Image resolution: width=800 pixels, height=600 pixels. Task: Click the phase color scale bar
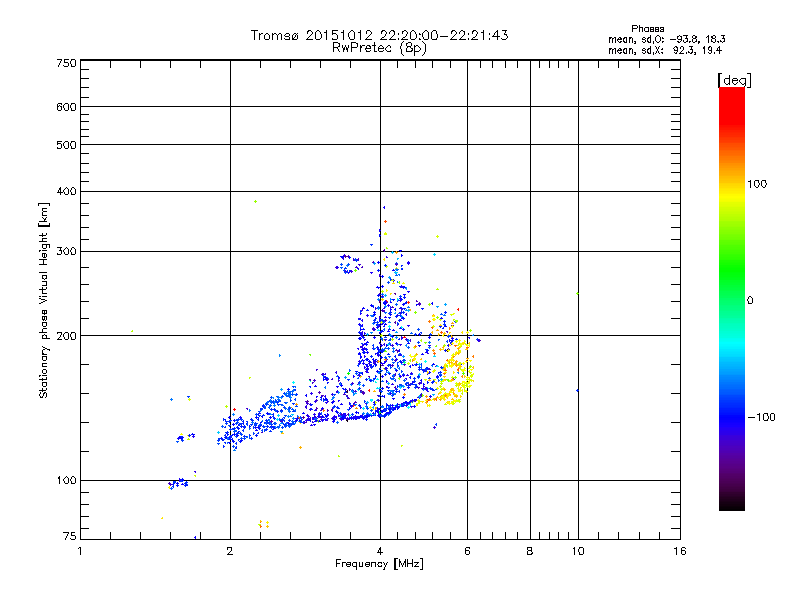point(732,299)
